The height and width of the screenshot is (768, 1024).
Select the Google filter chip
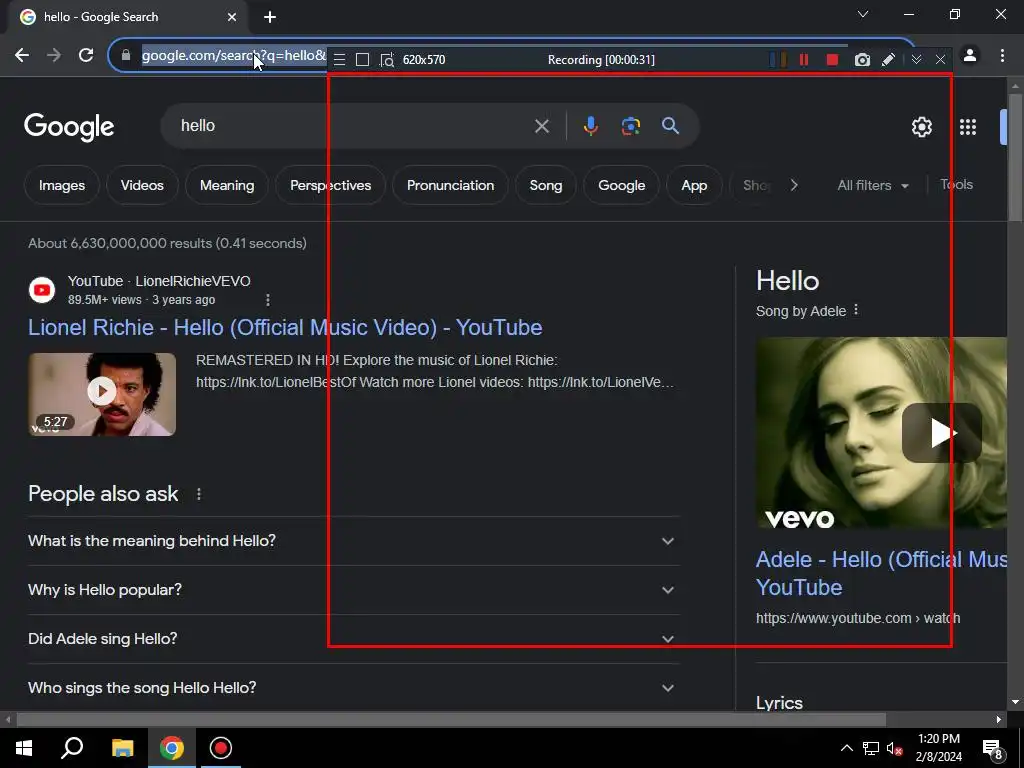622,185
